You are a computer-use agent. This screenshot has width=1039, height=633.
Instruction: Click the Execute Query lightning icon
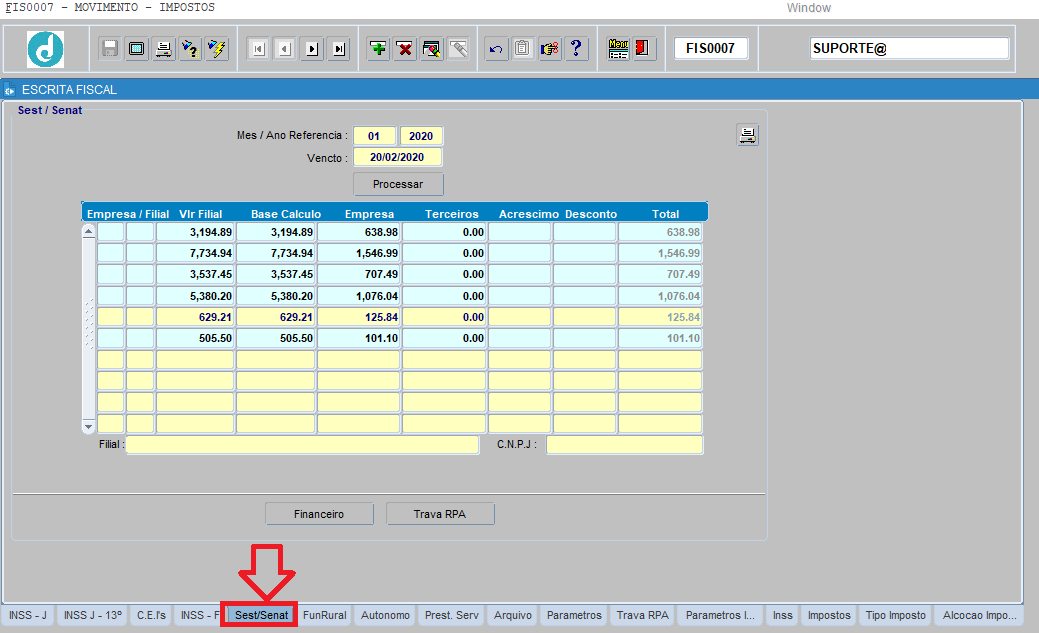click(x=217, y=49)
